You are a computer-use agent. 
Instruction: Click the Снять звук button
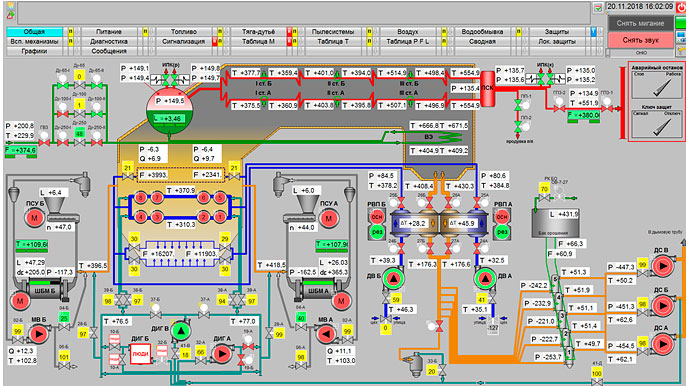640,40
